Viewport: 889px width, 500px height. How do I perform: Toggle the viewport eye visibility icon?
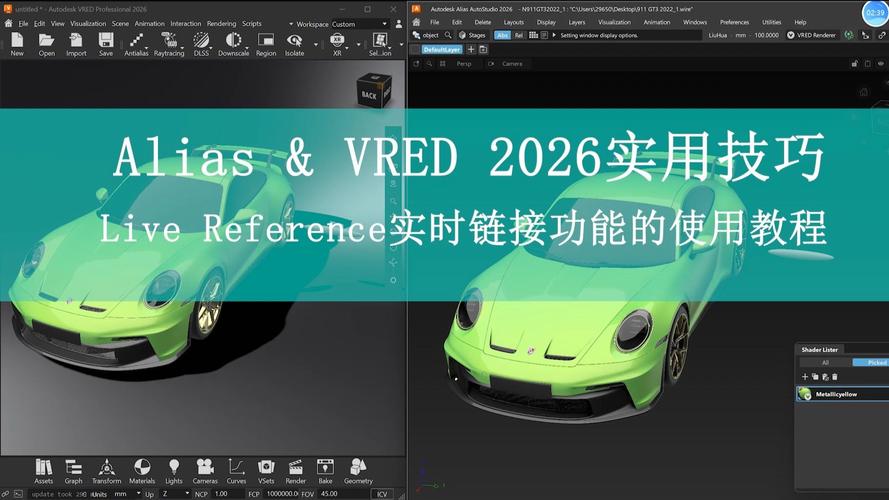[880, 64]
